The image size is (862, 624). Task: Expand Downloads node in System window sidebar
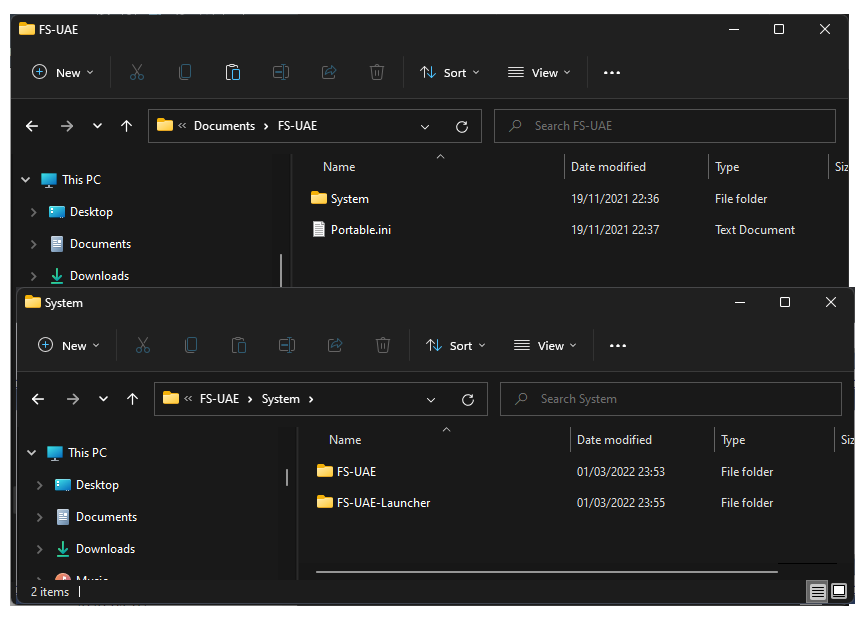coord(39,549)
